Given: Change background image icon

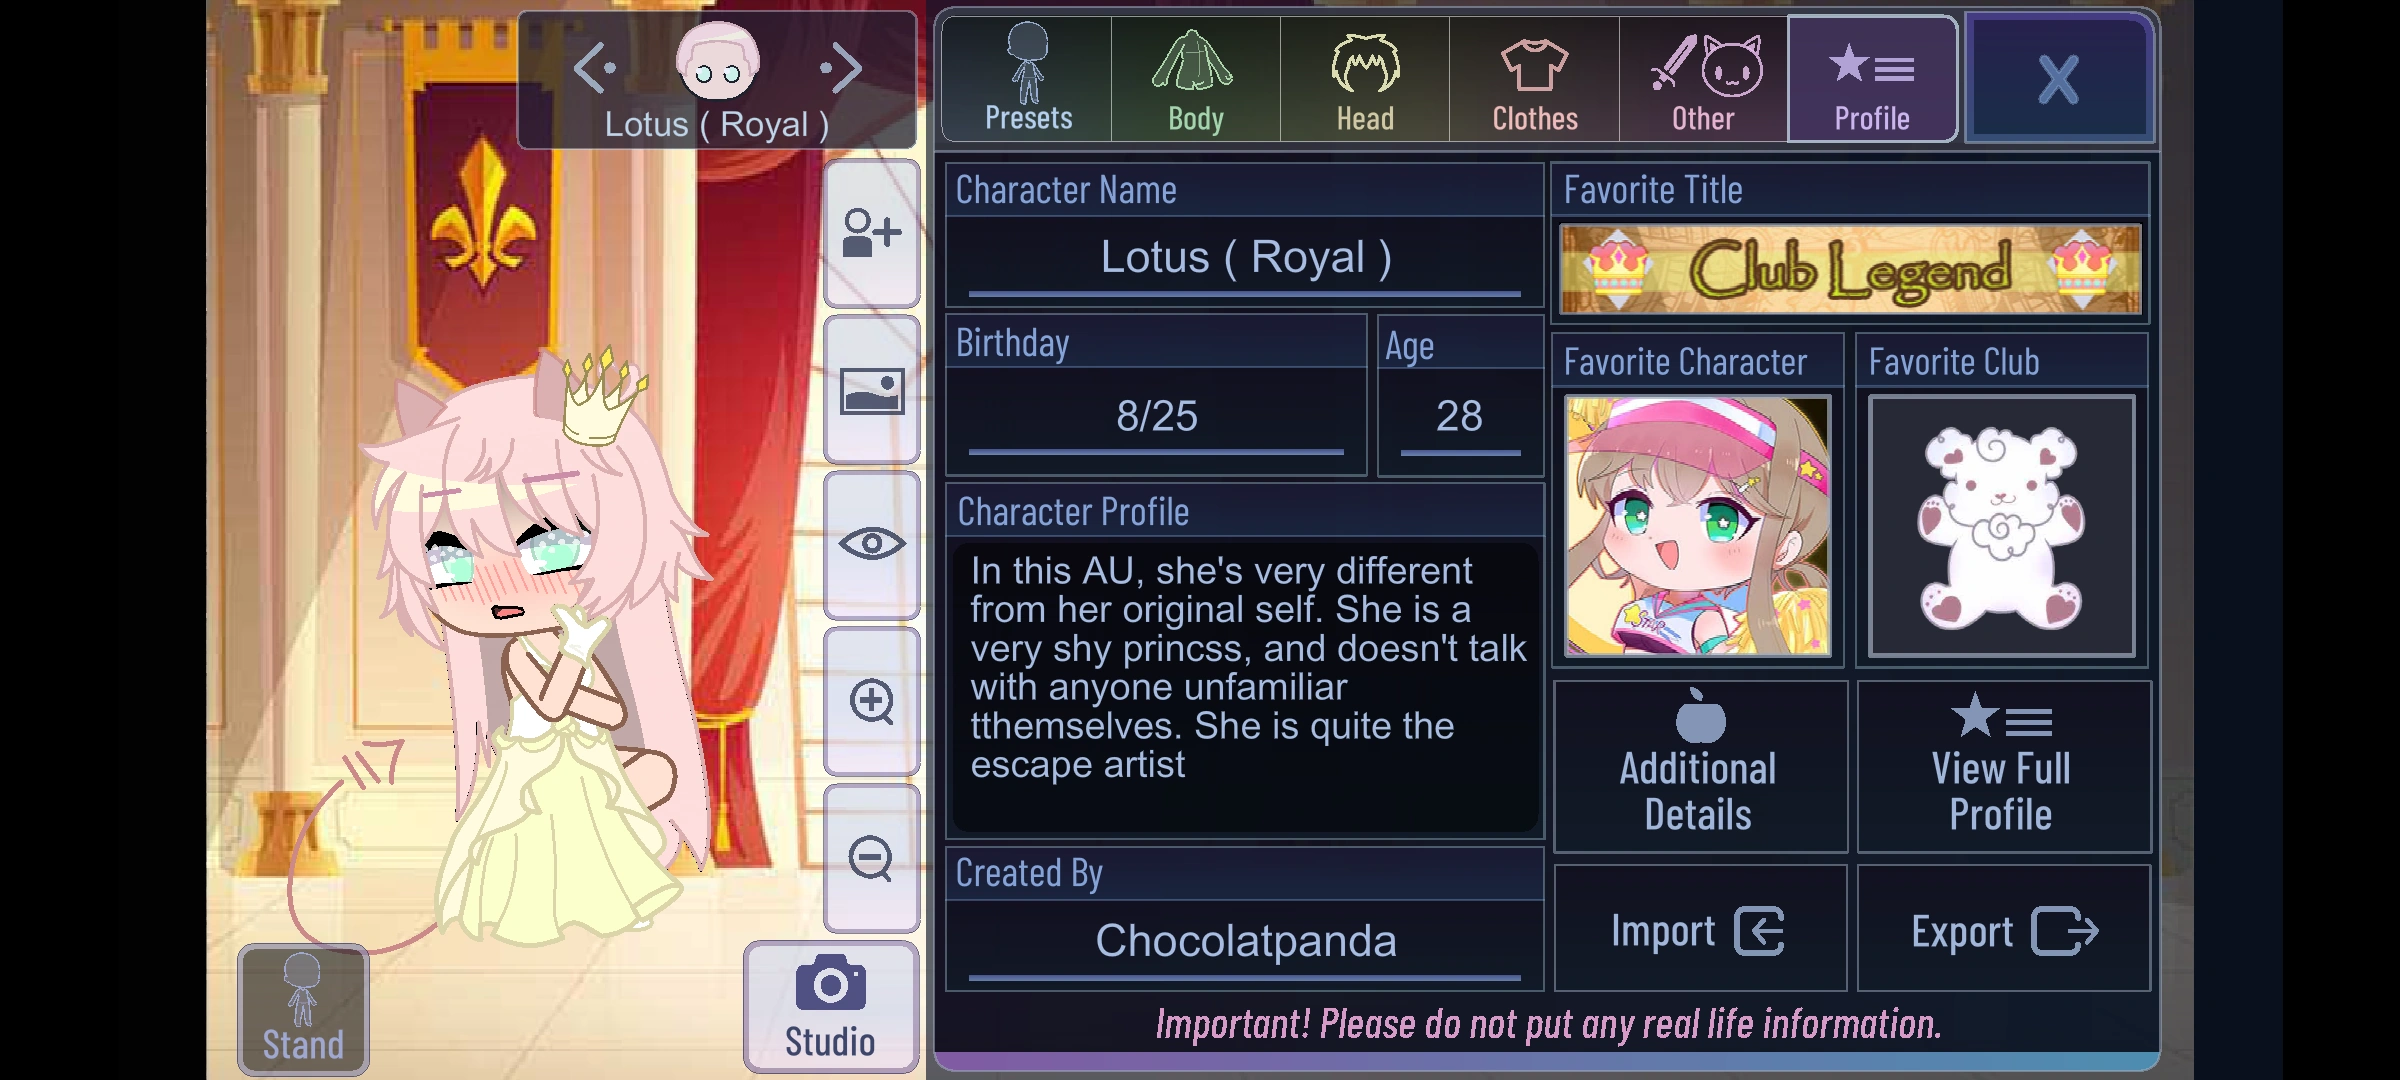Looking at the screenshot, I should pyautogui.click(x=871, y=390).
